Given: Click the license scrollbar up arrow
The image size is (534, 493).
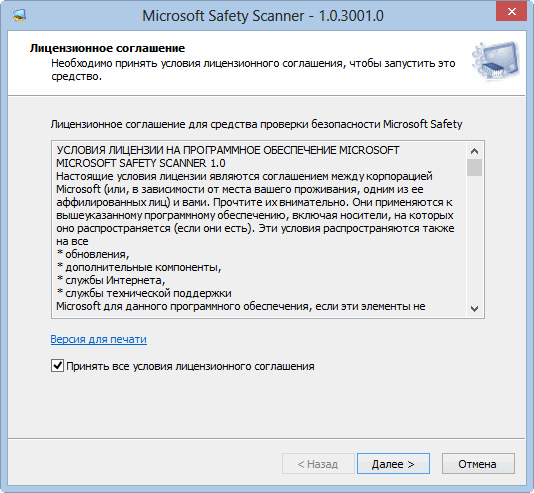Looking at the screenshot, I should pos(474,151).
